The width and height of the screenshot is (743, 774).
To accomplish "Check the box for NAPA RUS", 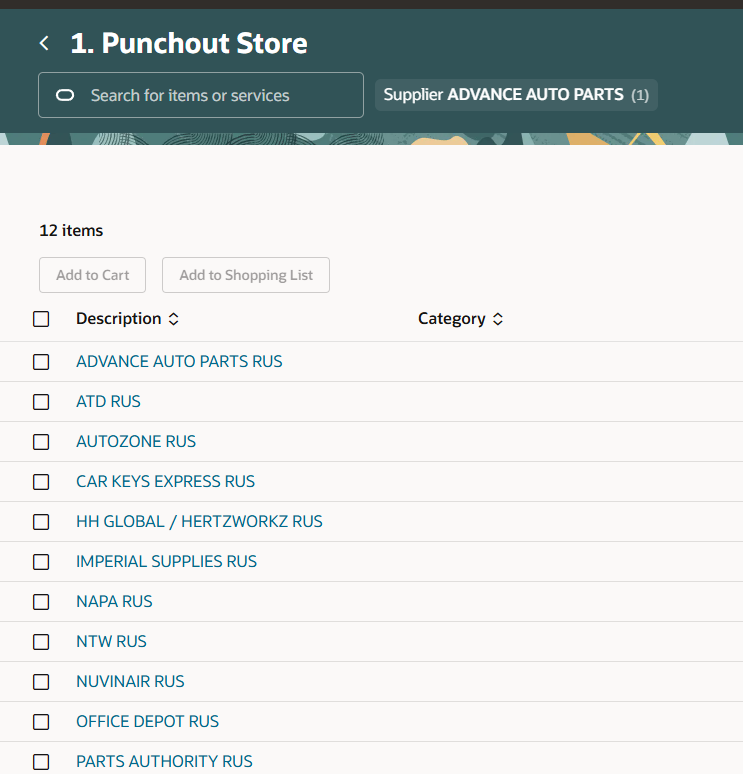I will pos(41,602).
